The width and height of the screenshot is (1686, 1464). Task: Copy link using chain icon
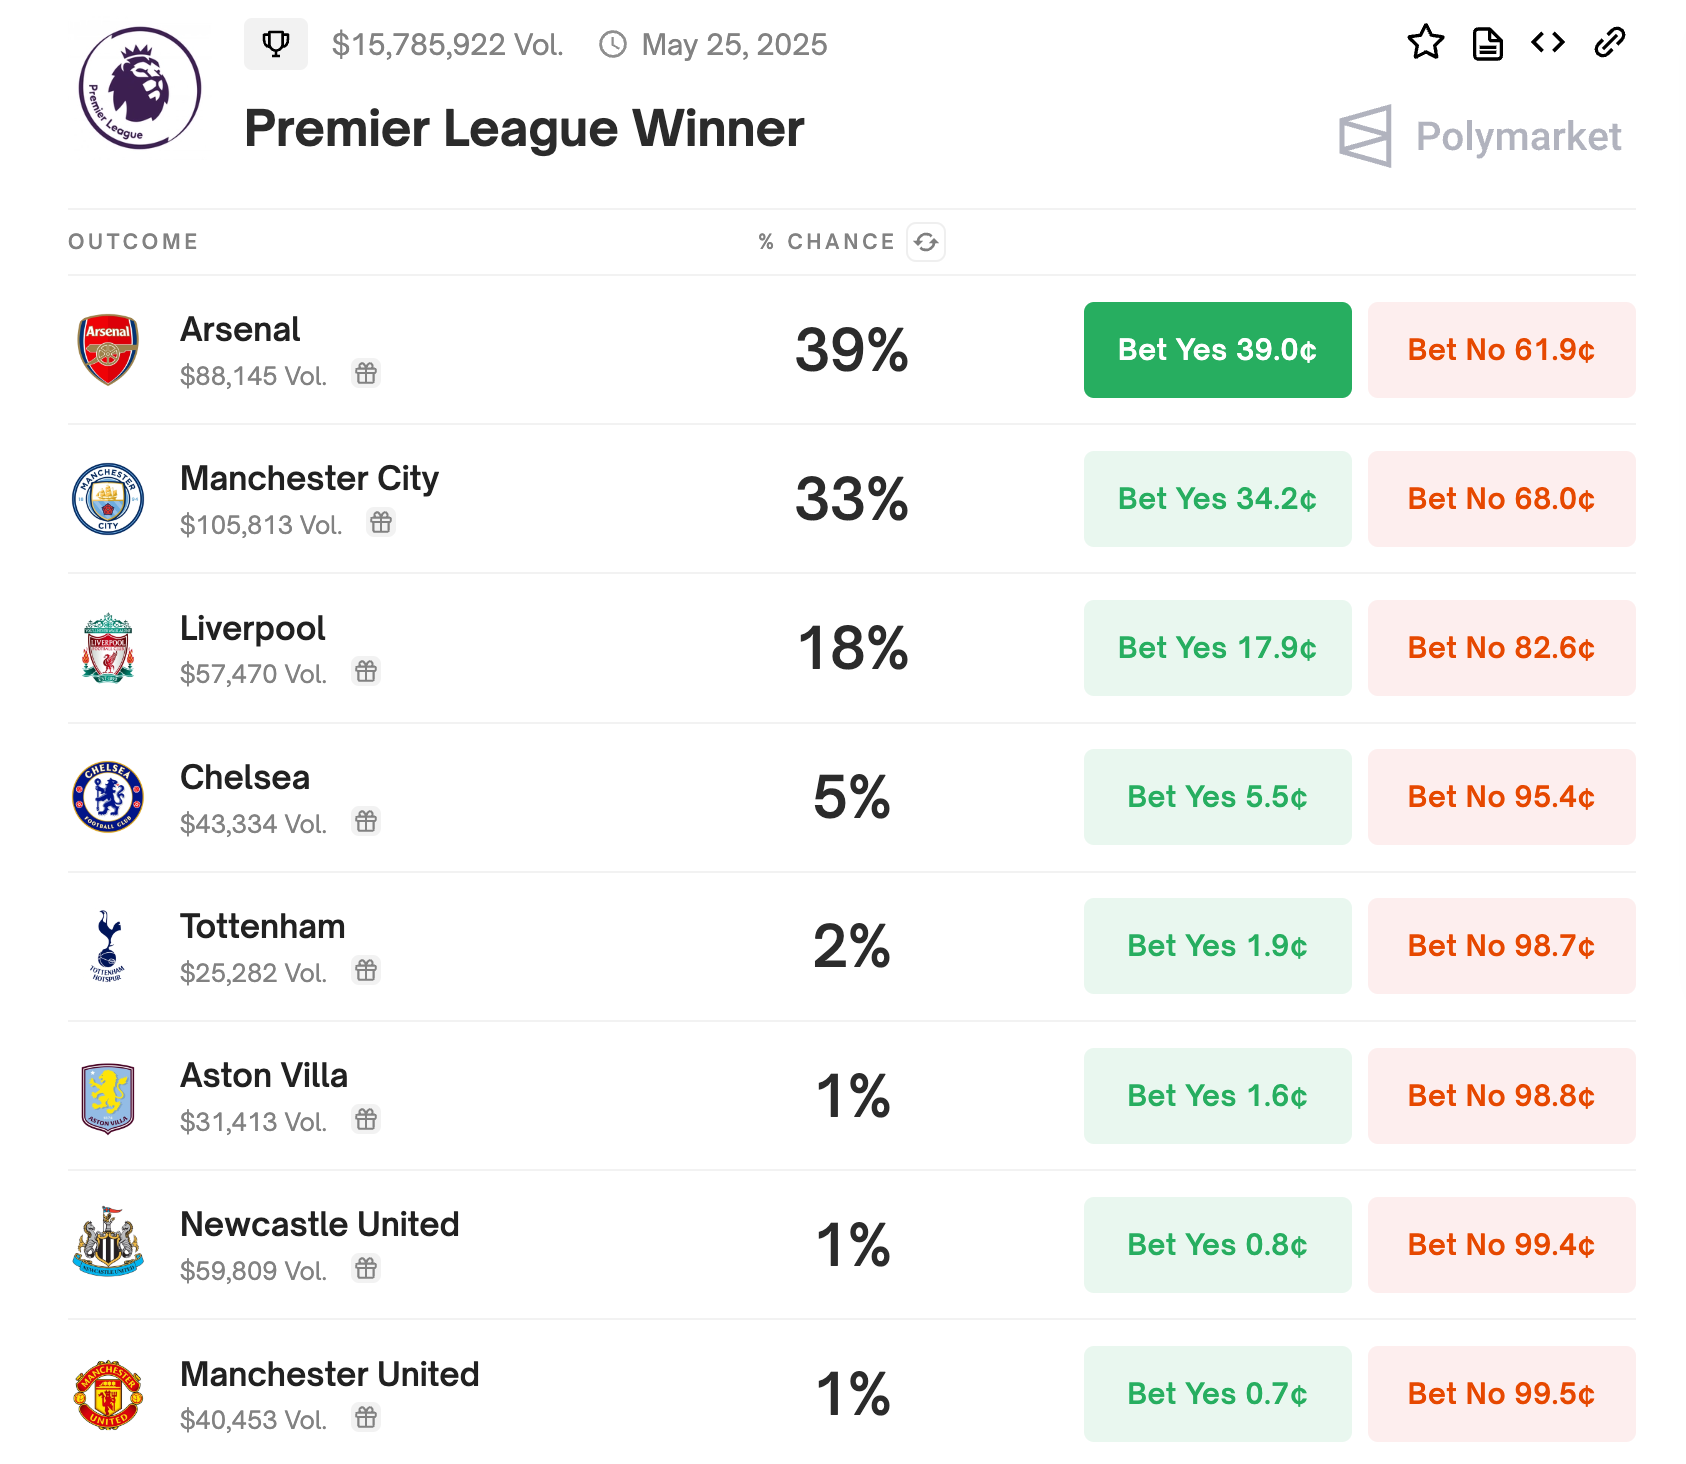[x=1609, y=43]
